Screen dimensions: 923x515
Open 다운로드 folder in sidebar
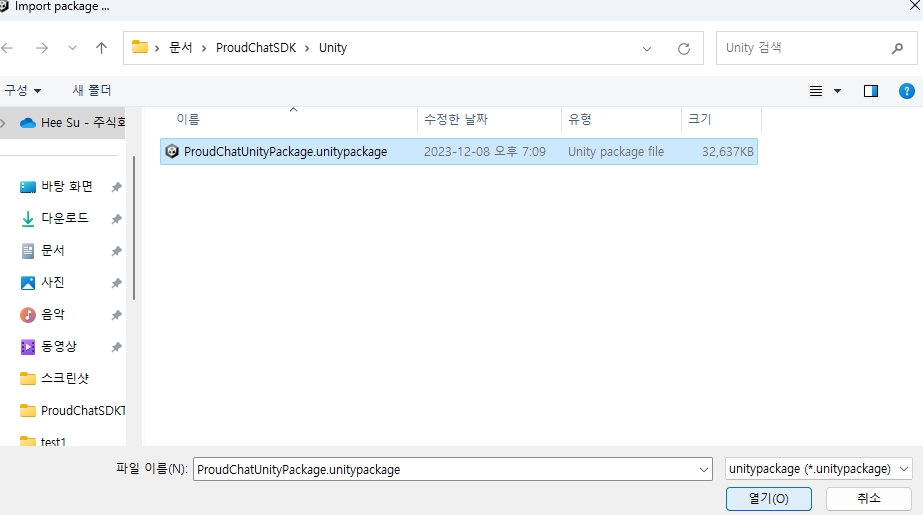point(65,218)
